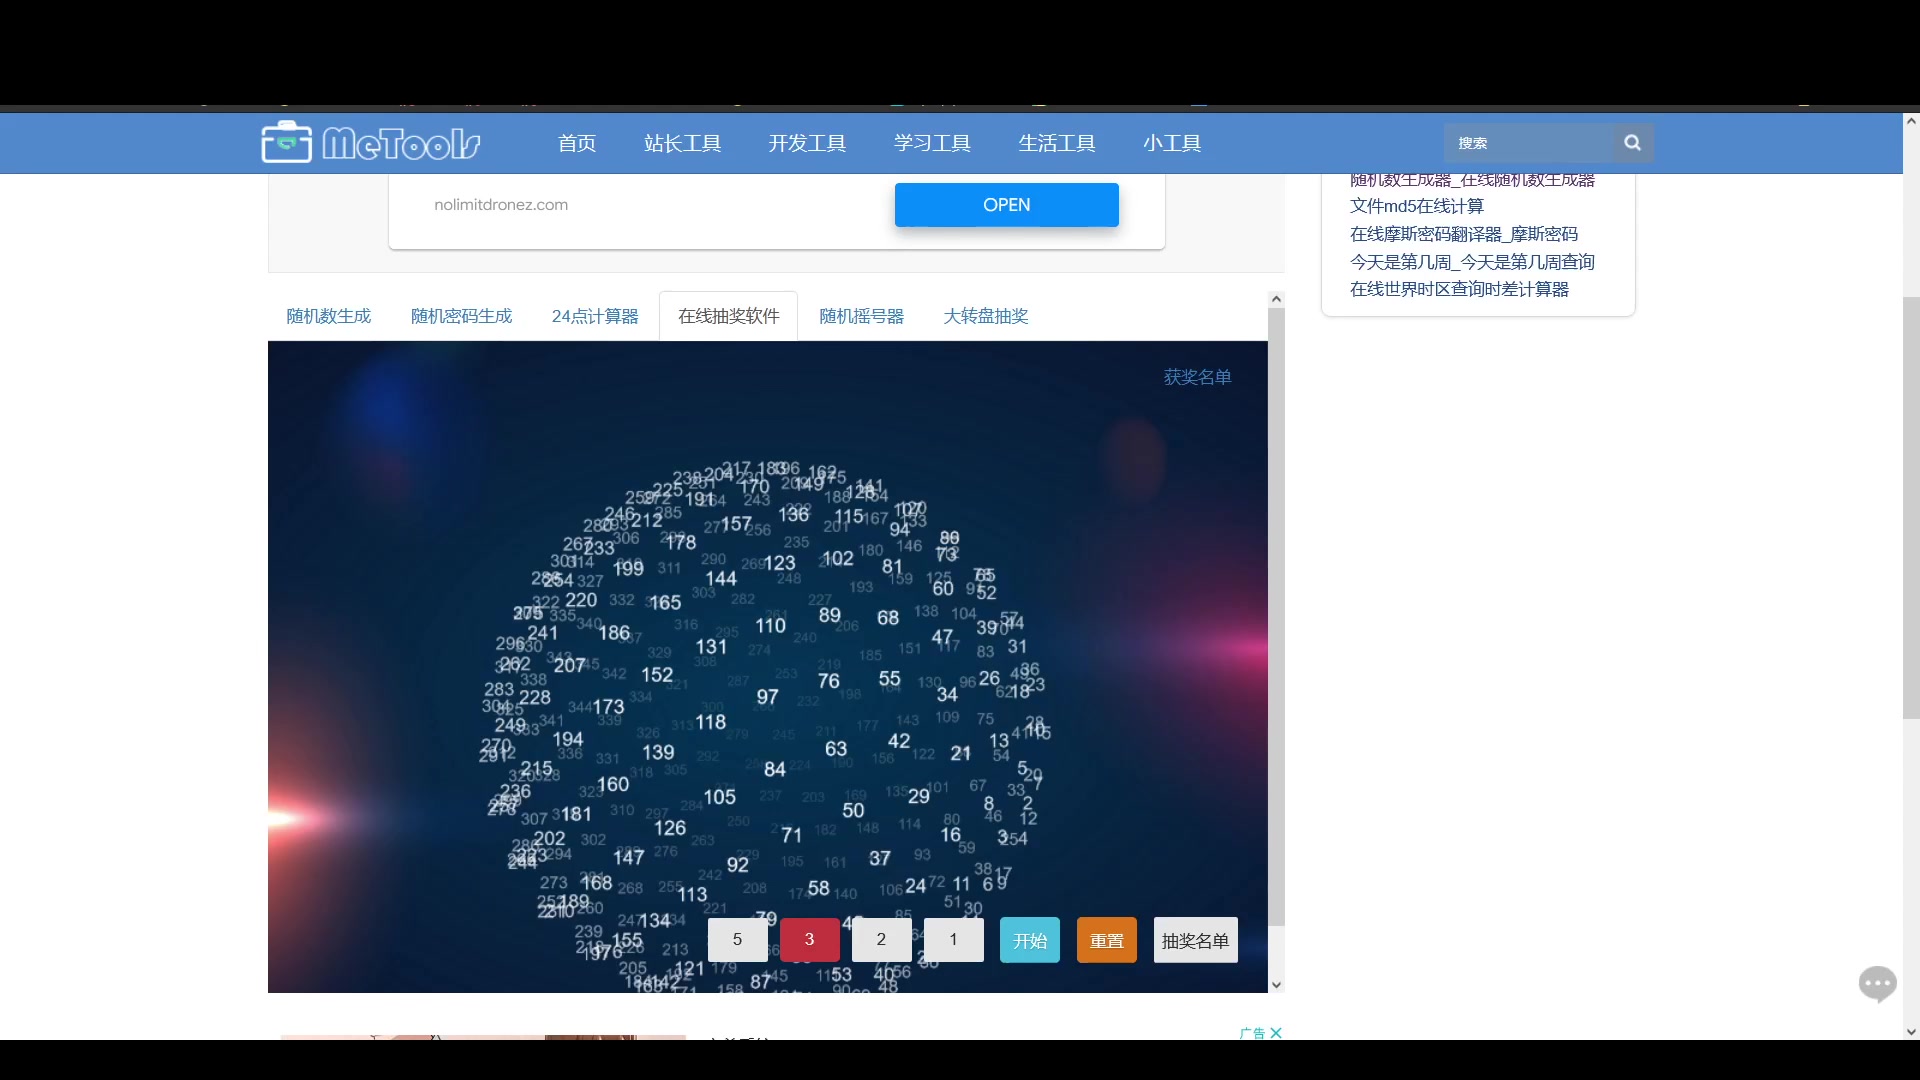The image size is (1920, 1080).
Task: Click the search magnifier icon
Action: click(1632, 143)
